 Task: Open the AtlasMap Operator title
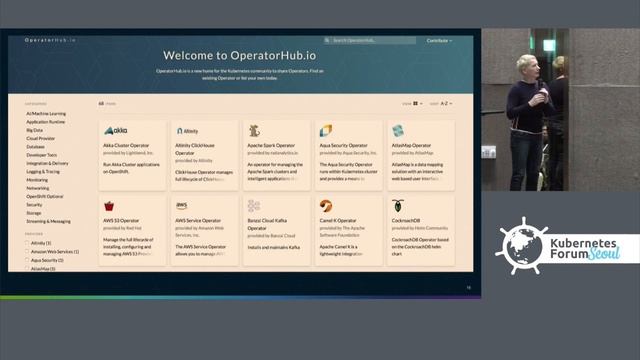pos(411,145)
